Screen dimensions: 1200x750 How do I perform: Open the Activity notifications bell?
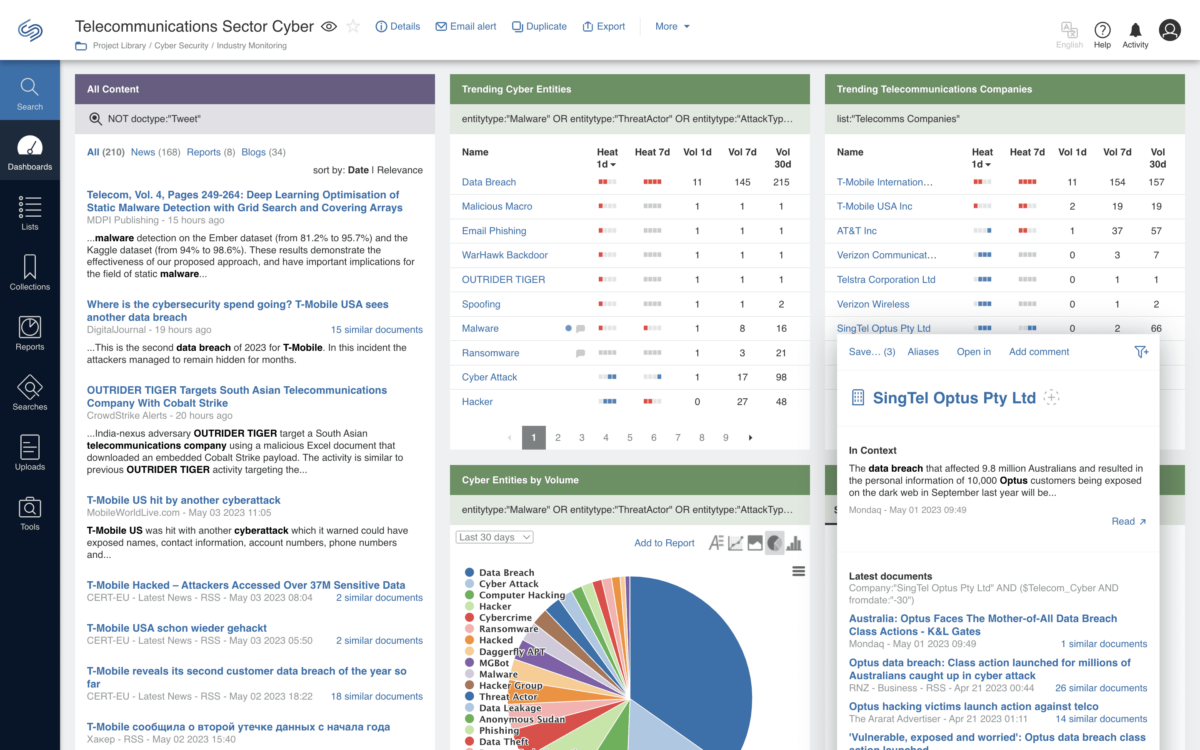1135,34
